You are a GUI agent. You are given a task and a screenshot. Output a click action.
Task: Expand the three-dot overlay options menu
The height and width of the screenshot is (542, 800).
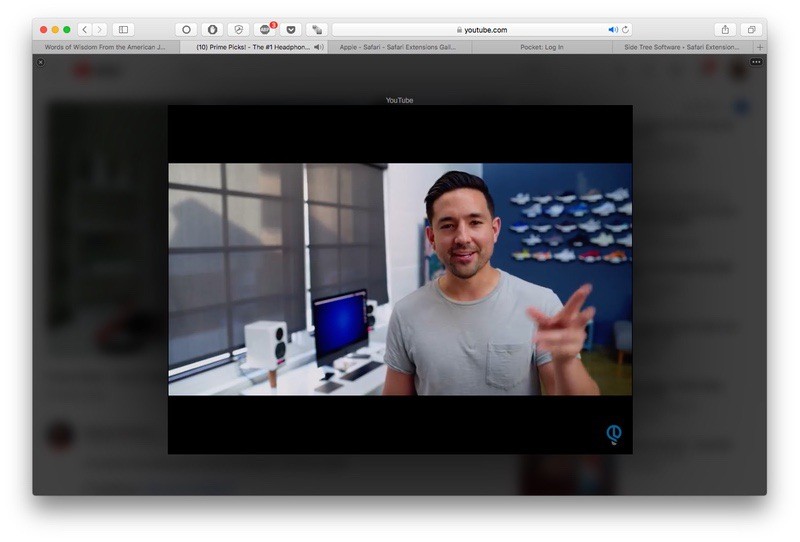click(756, 62)
